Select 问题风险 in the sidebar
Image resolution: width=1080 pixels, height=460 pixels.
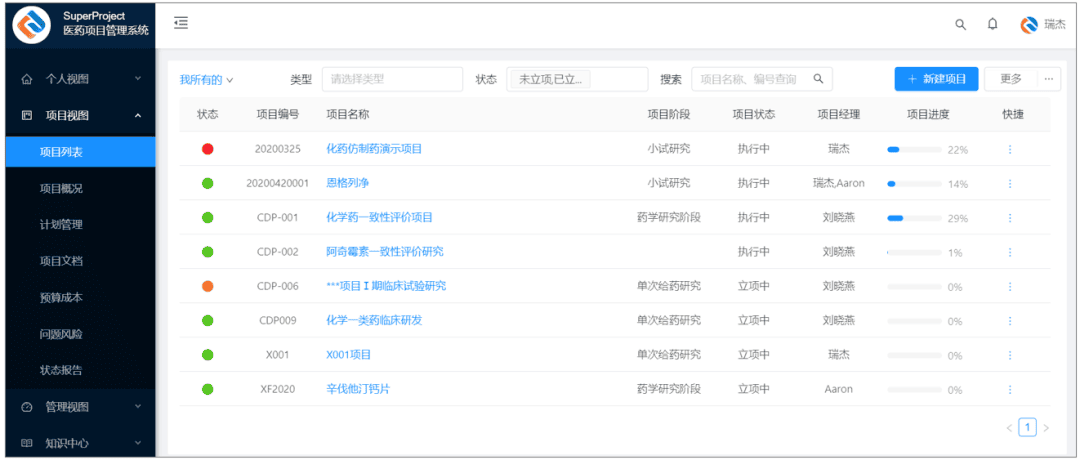tap(80, 334)
